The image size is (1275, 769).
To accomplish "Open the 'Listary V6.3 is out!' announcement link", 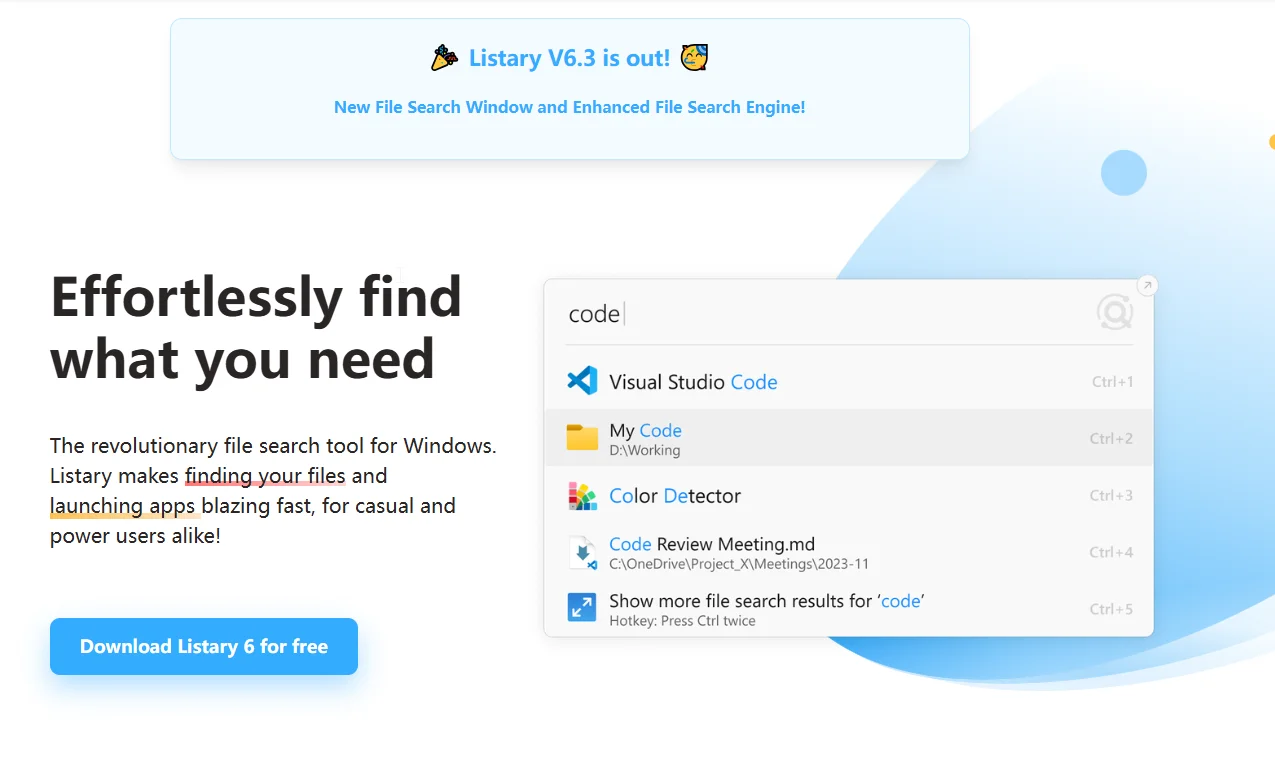I will coord(569,58).
